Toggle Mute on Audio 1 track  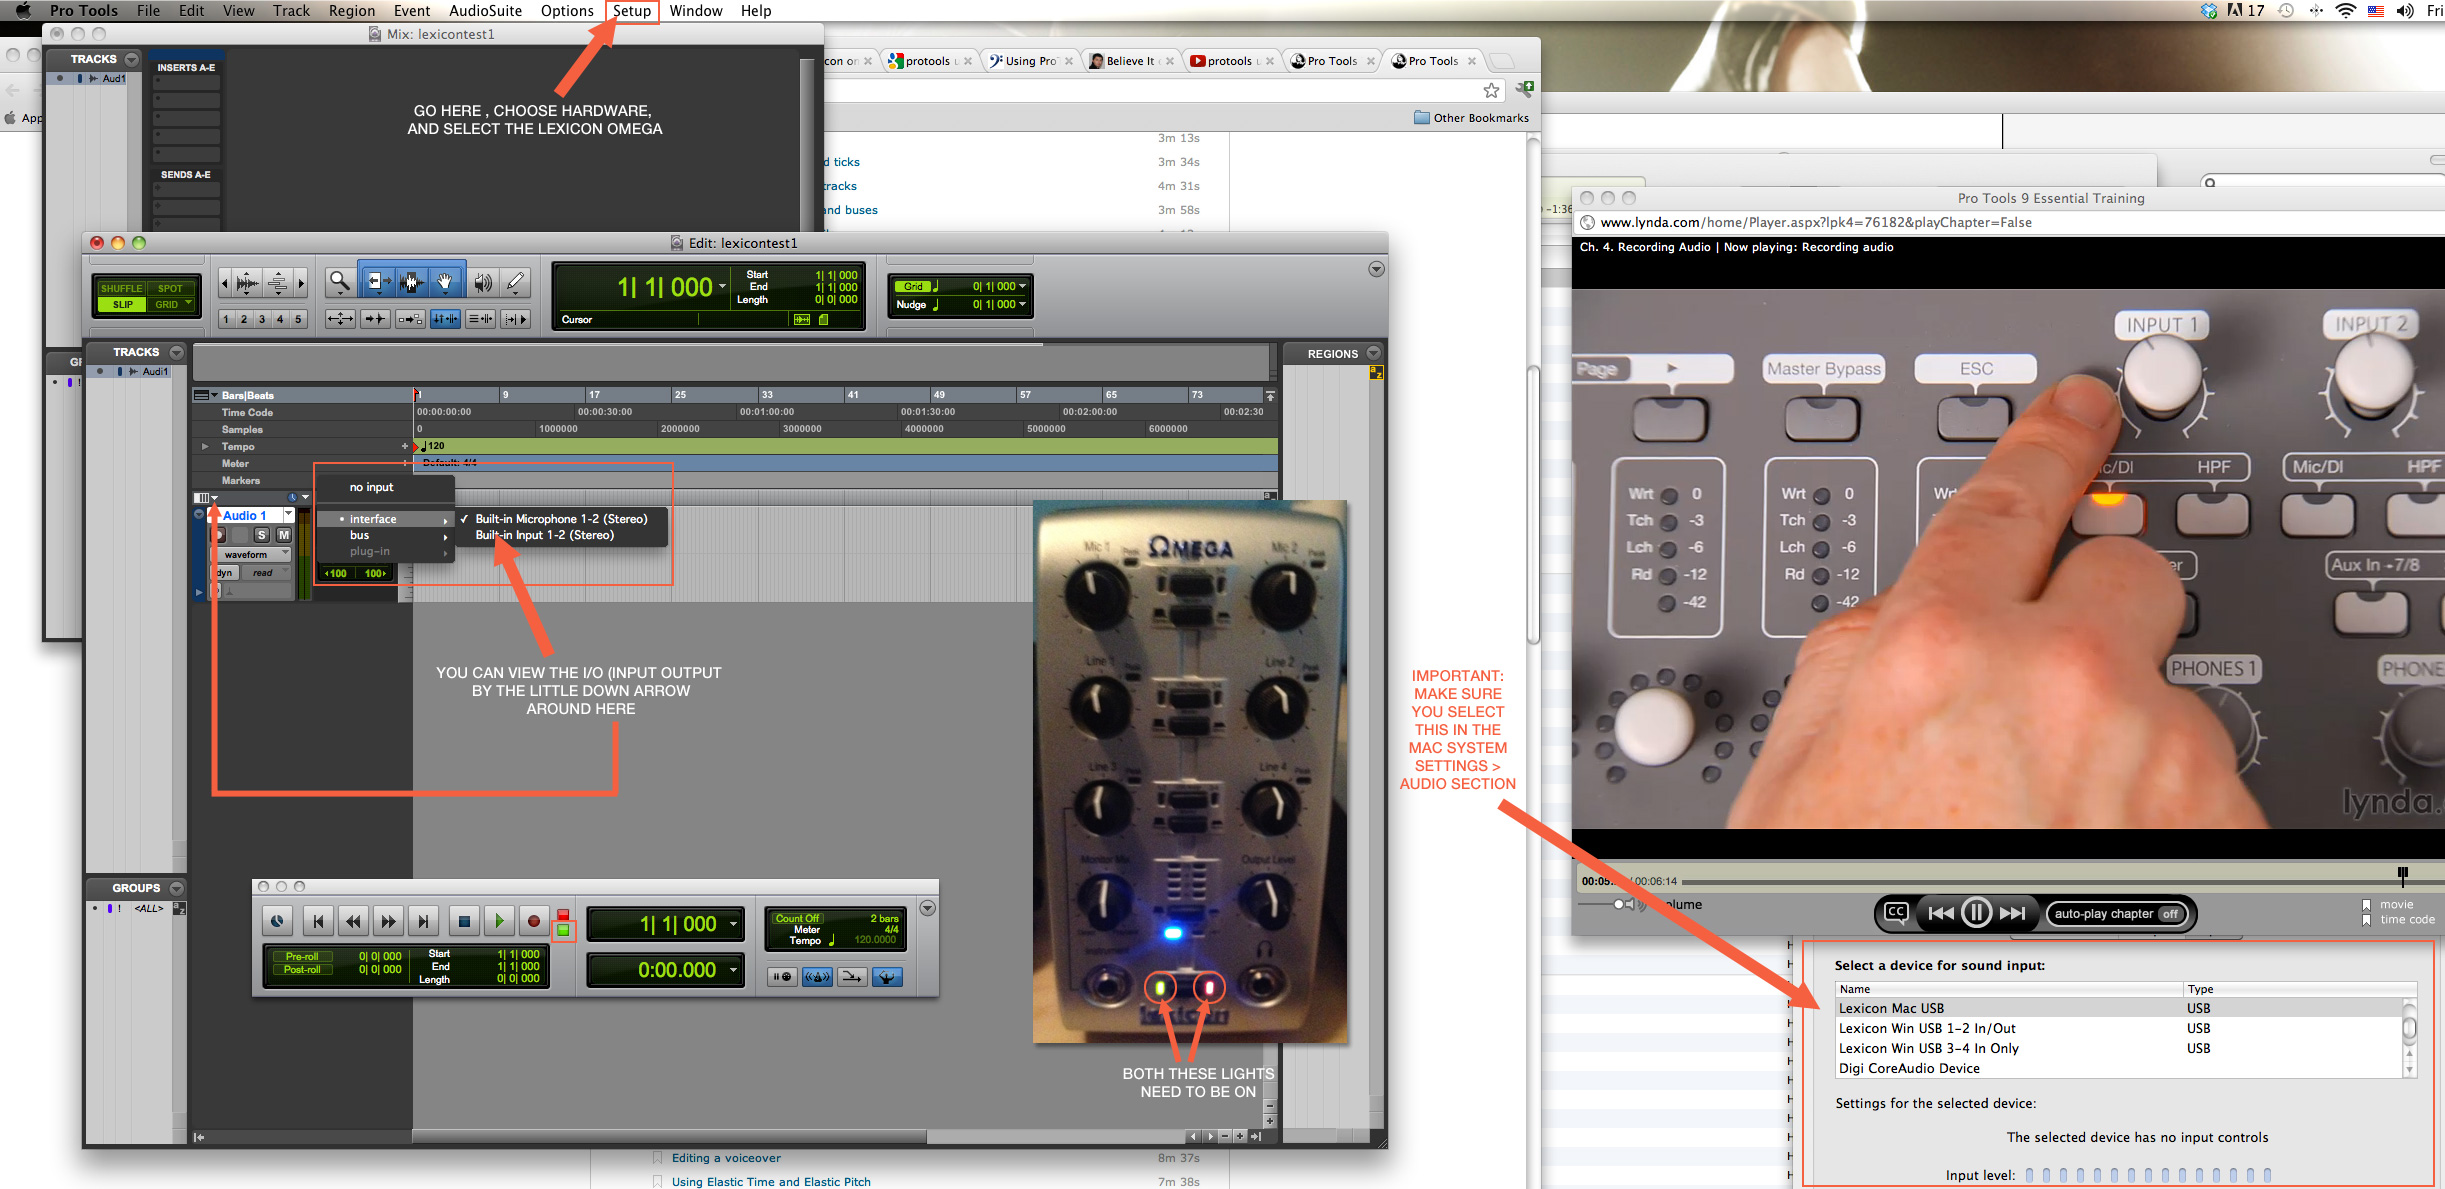[x=283, y=535]
